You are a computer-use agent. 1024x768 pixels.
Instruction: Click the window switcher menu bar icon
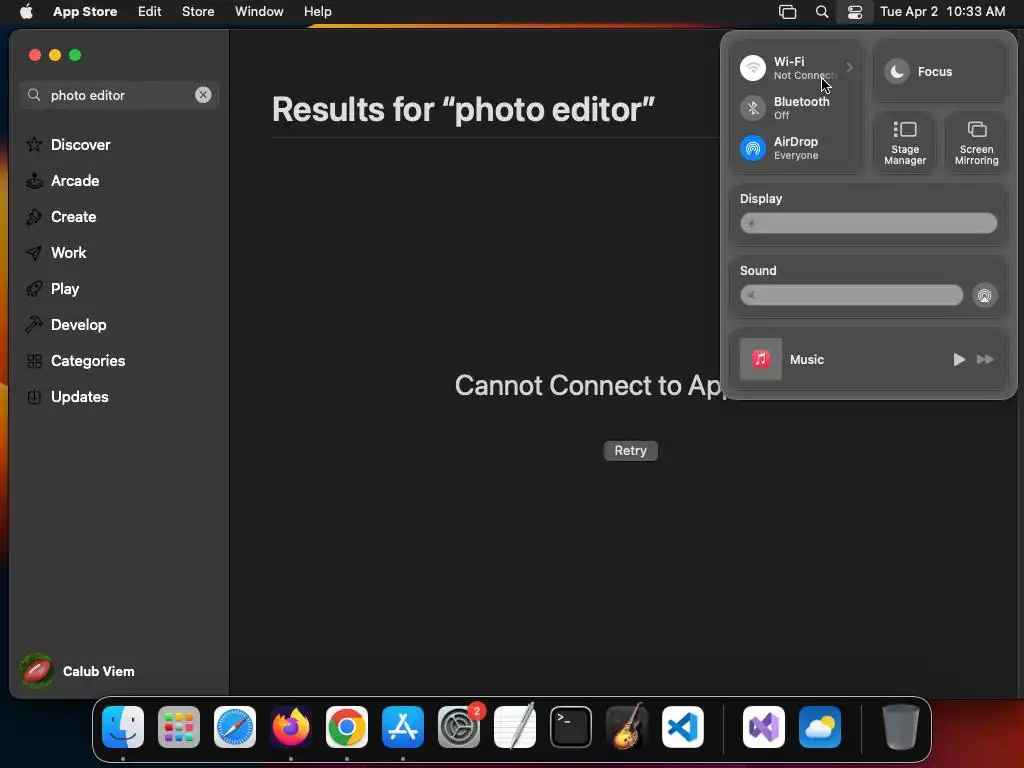[x=788, y=12]
